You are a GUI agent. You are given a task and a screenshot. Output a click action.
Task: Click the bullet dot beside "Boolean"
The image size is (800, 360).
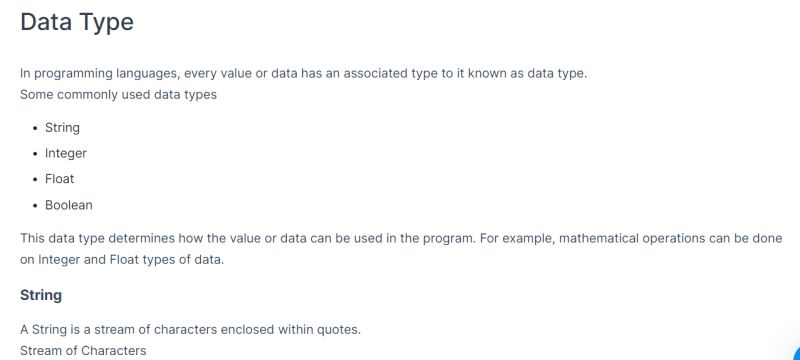coord(35,206)
